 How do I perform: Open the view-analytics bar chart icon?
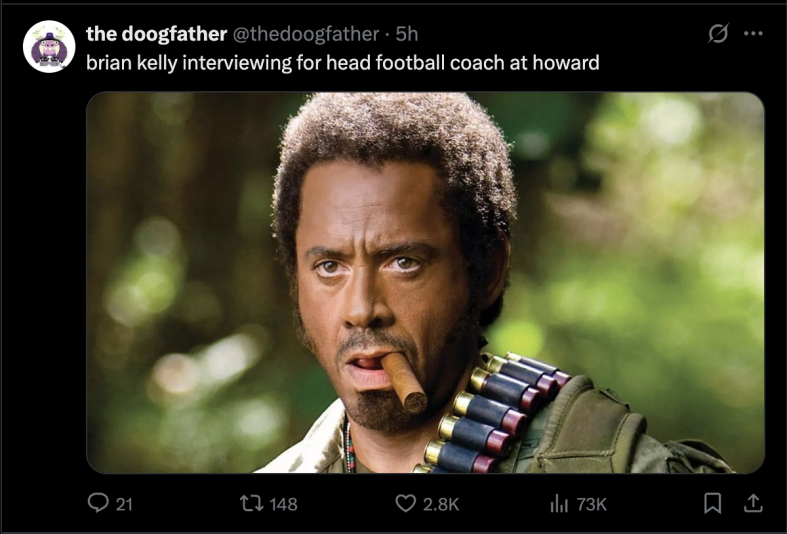pos(559,503)
